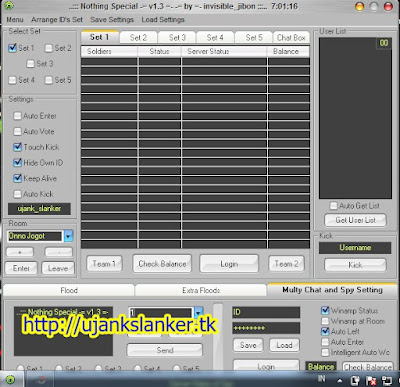
Task: Enable the Set 5 checkbox in Select Set
Action: [49, 80]
